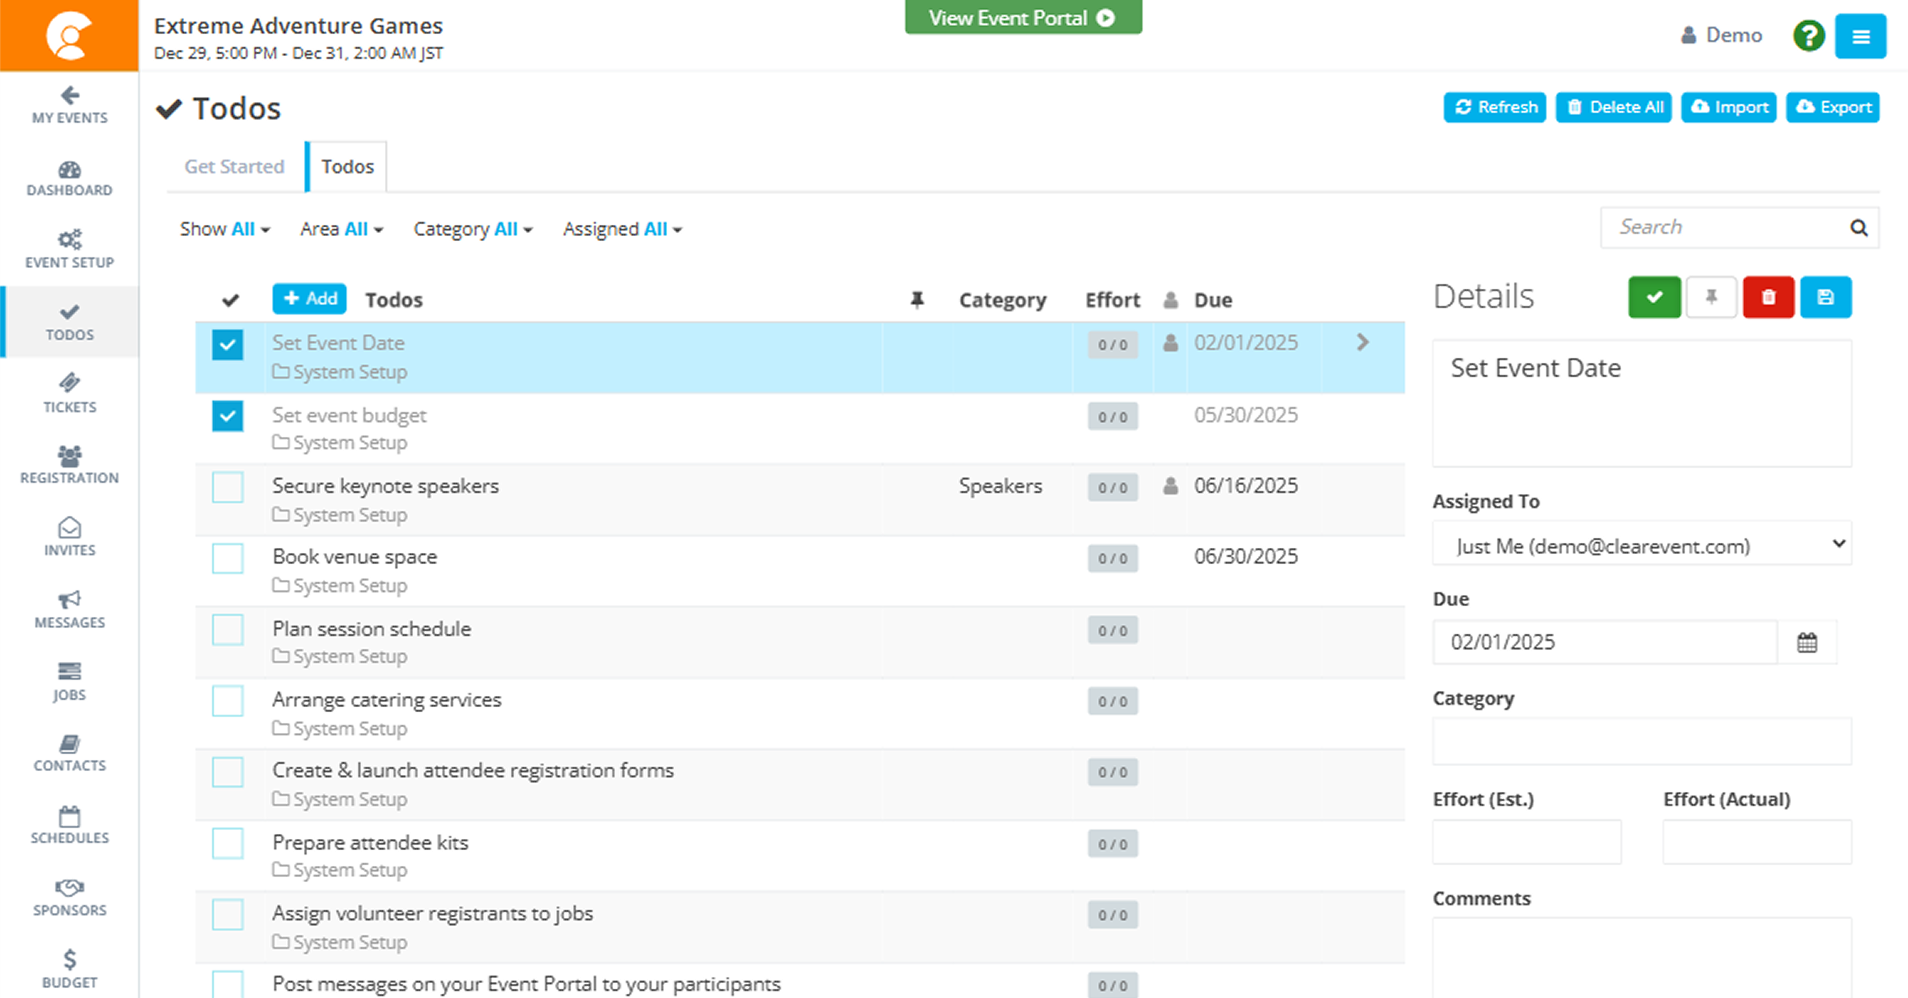This screenshot has width=1908, height=998.
Task: Select the Tickets section in sidebar
Action: [x=69, y=394]
